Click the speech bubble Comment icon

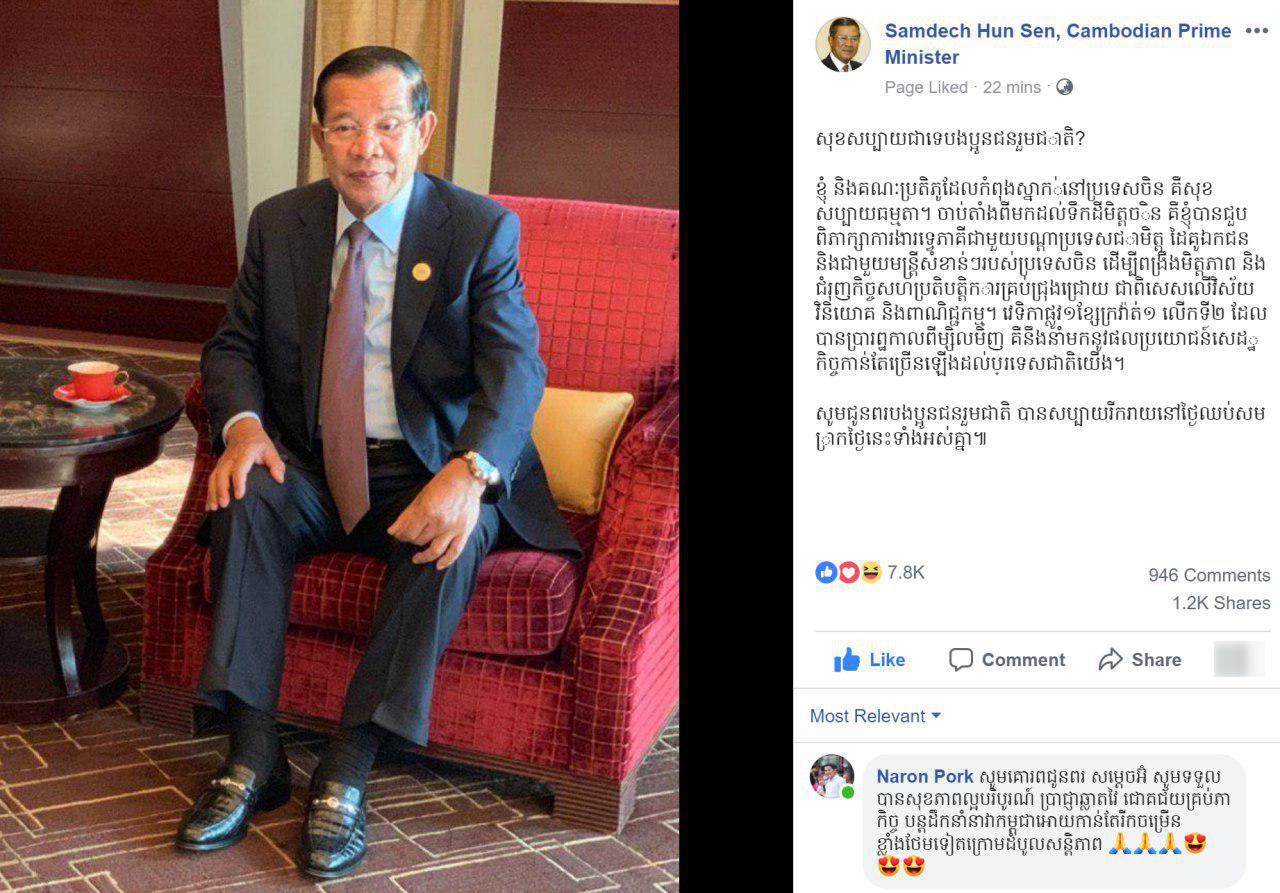tap(961, 660)
